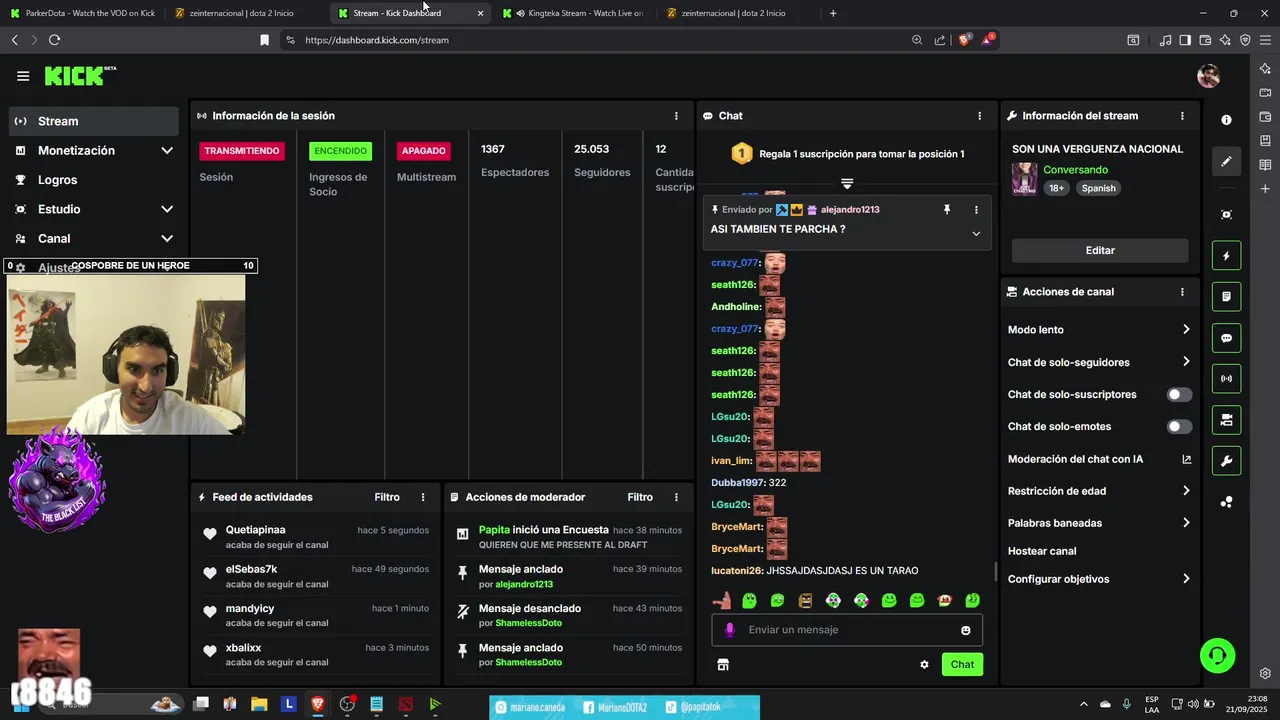Focus the Enviar un mensaje input
This screenshot has width=1280, height=720.
click(x=847, y=630)
